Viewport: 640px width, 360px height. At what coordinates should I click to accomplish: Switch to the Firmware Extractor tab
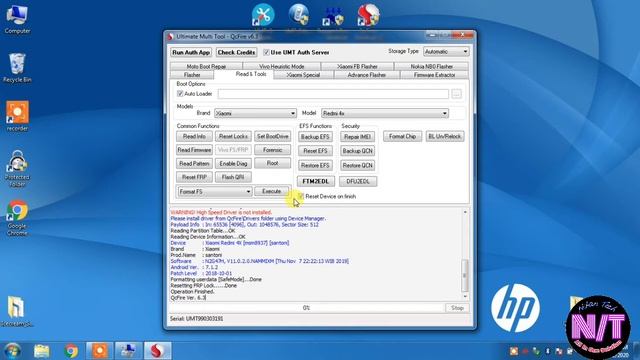pos(434,75)
